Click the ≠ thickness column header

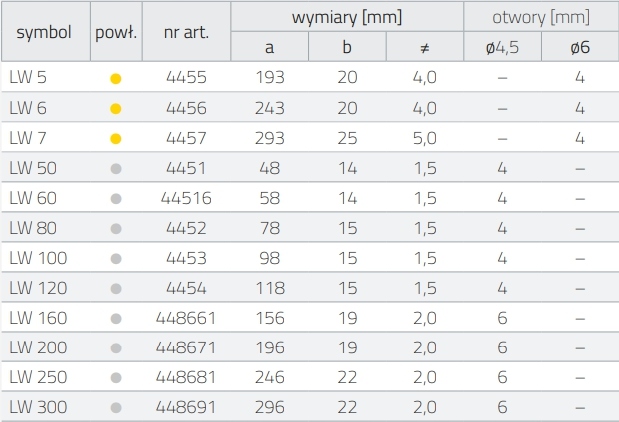(424, 47)
